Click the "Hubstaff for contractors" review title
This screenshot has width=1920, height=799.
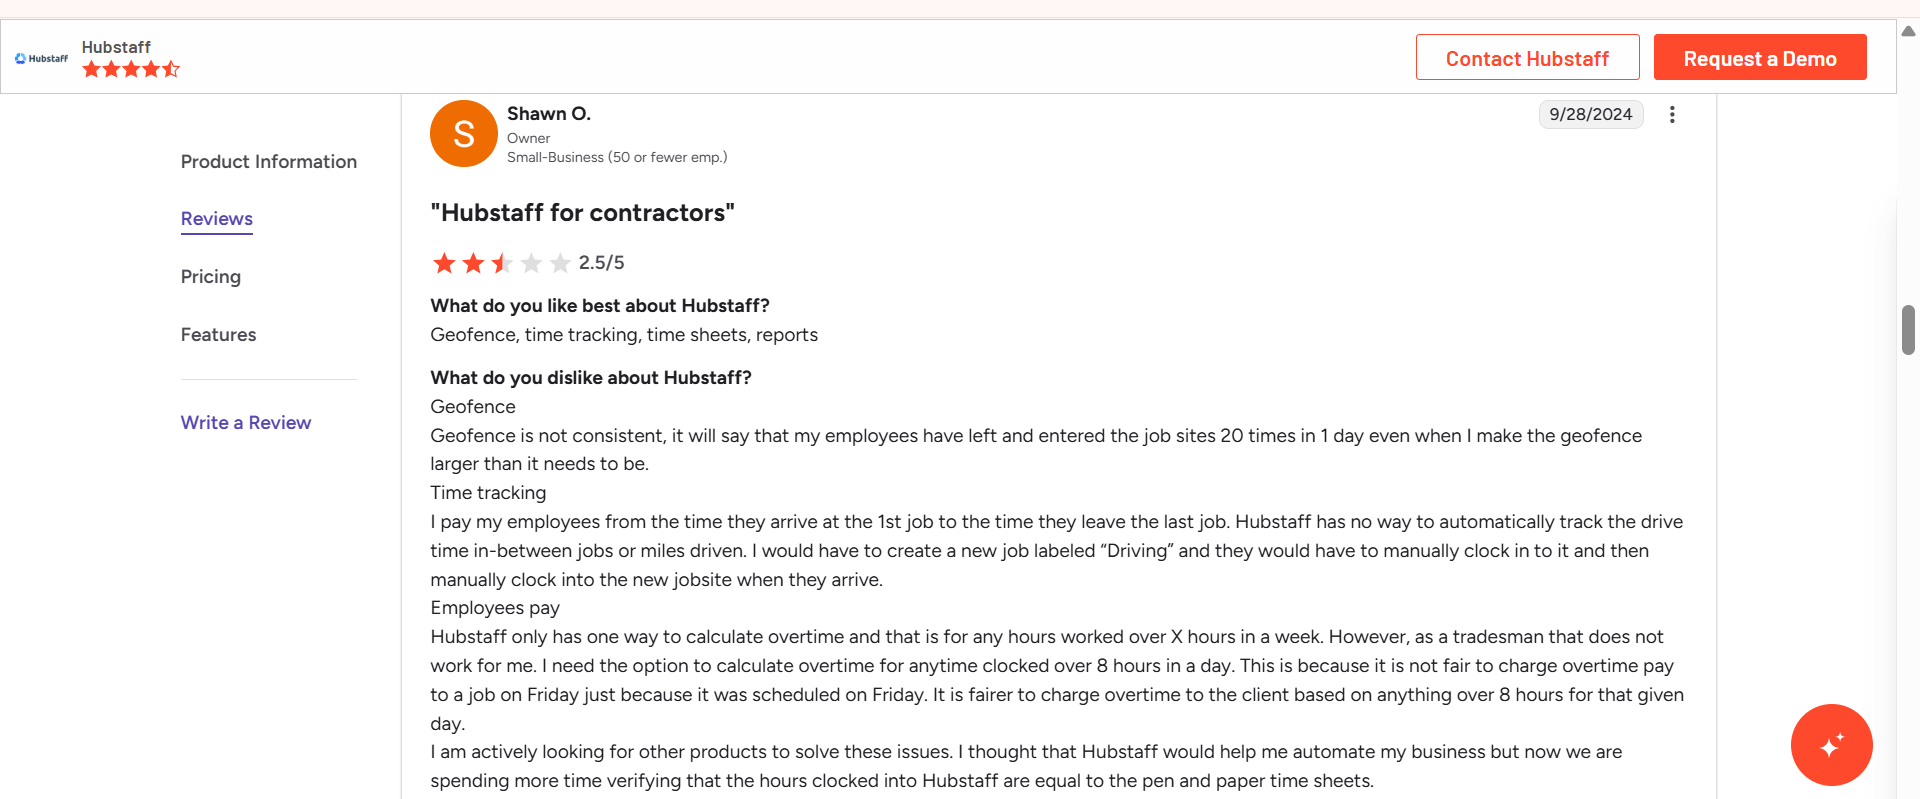(583, 213)
